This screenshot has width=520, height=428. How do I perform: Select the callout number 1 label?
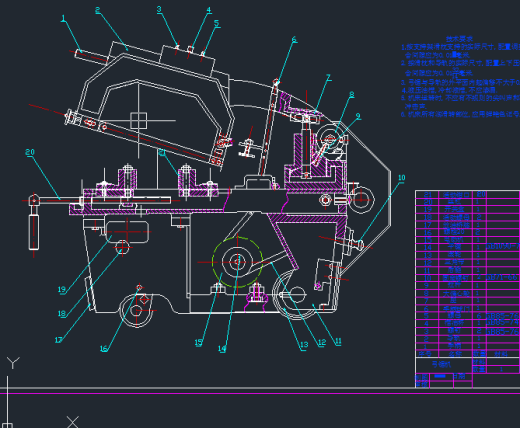63,19
